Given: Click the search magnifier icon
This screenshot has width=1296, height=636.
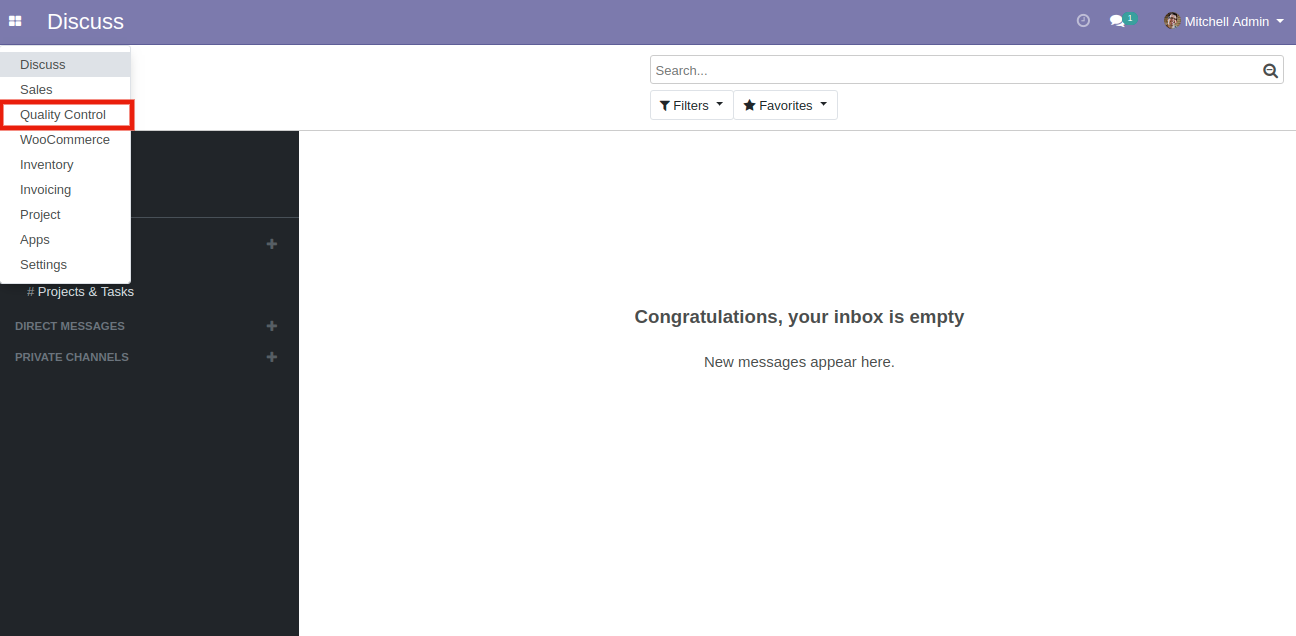Looking at the screenshot, I should 1270,70.
